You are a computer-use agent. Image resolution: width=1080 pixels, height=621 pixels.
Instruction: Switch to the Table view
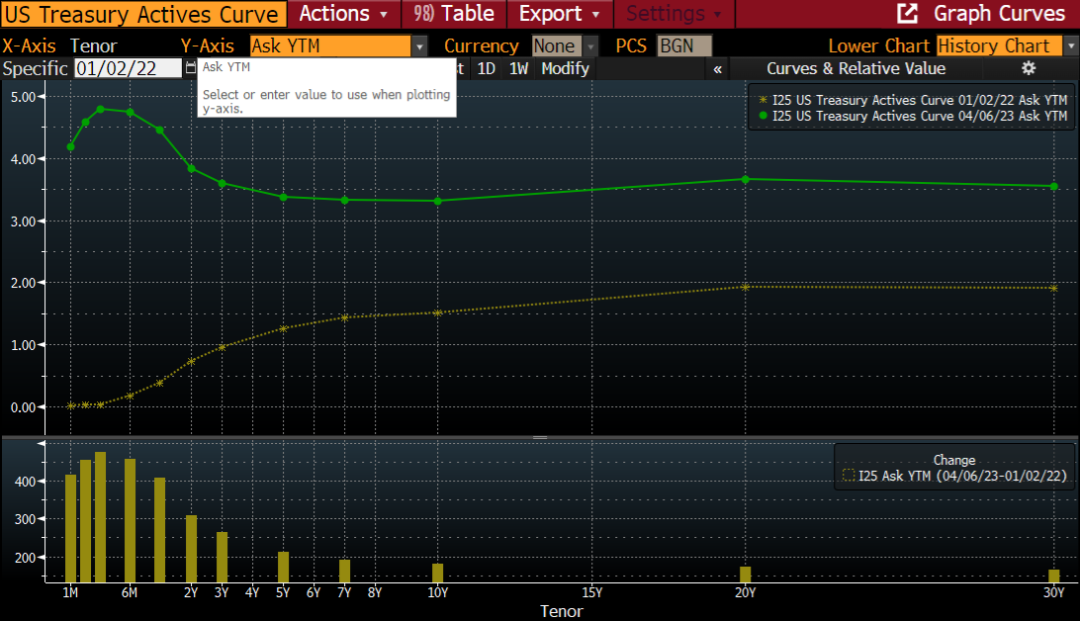pyautogui.click(x=455, y=14)
